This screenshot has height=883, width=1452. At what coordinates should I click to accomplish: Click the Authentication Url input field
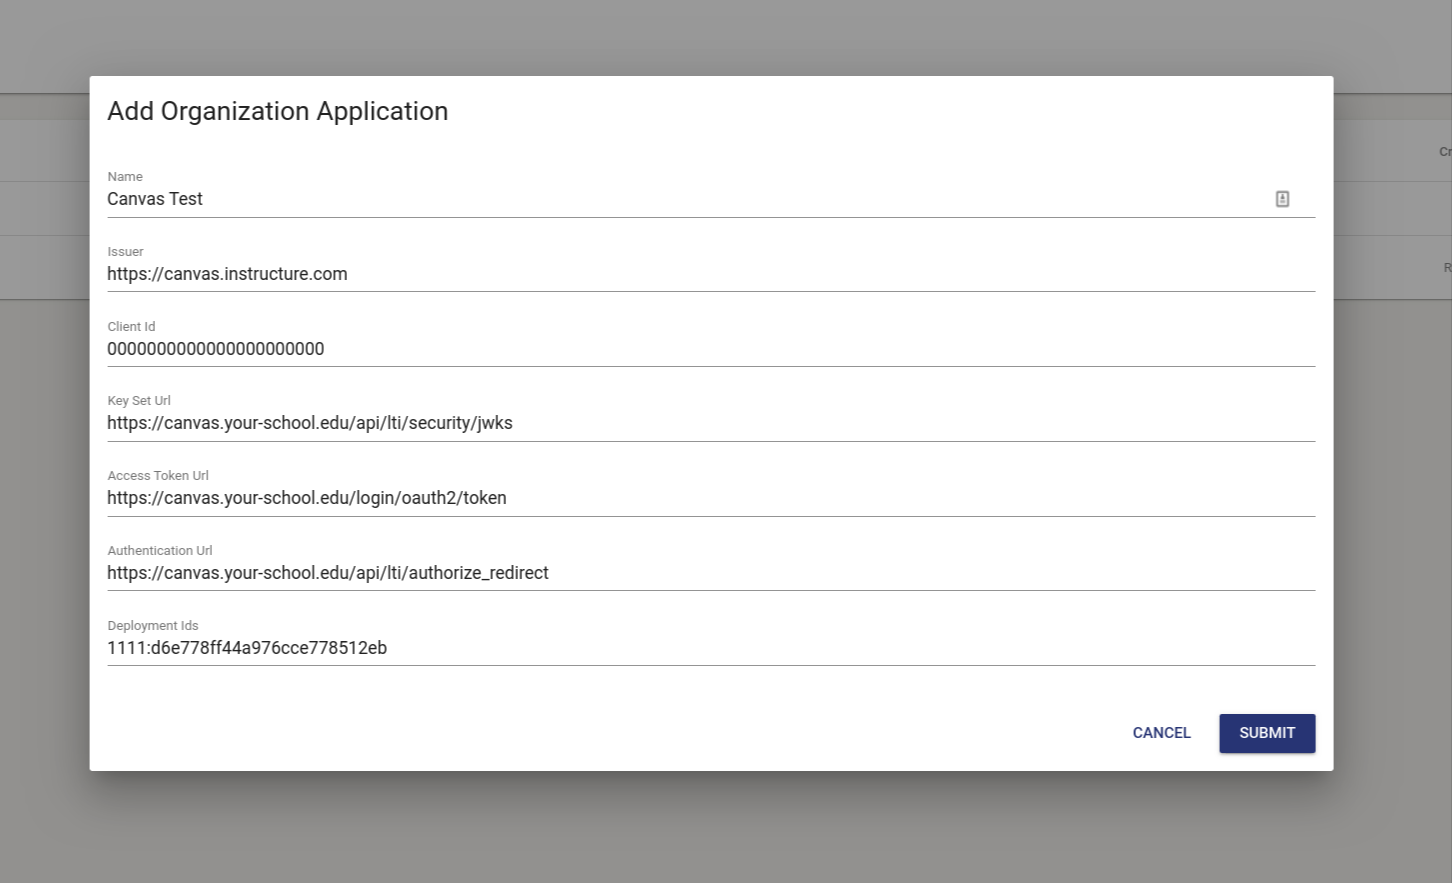coord(710,573)
